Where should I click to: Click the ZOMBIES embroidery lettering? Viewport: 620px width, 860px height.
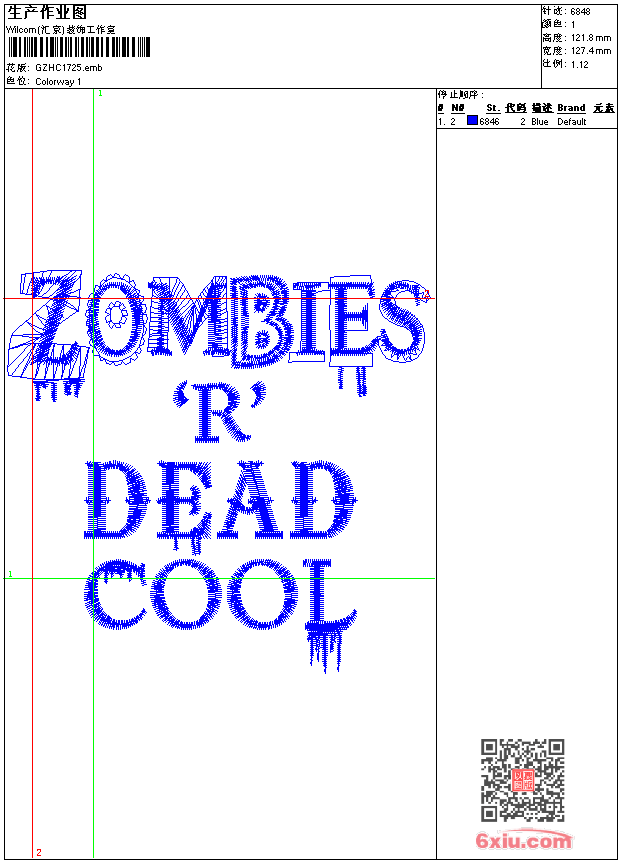coord(217,333)
